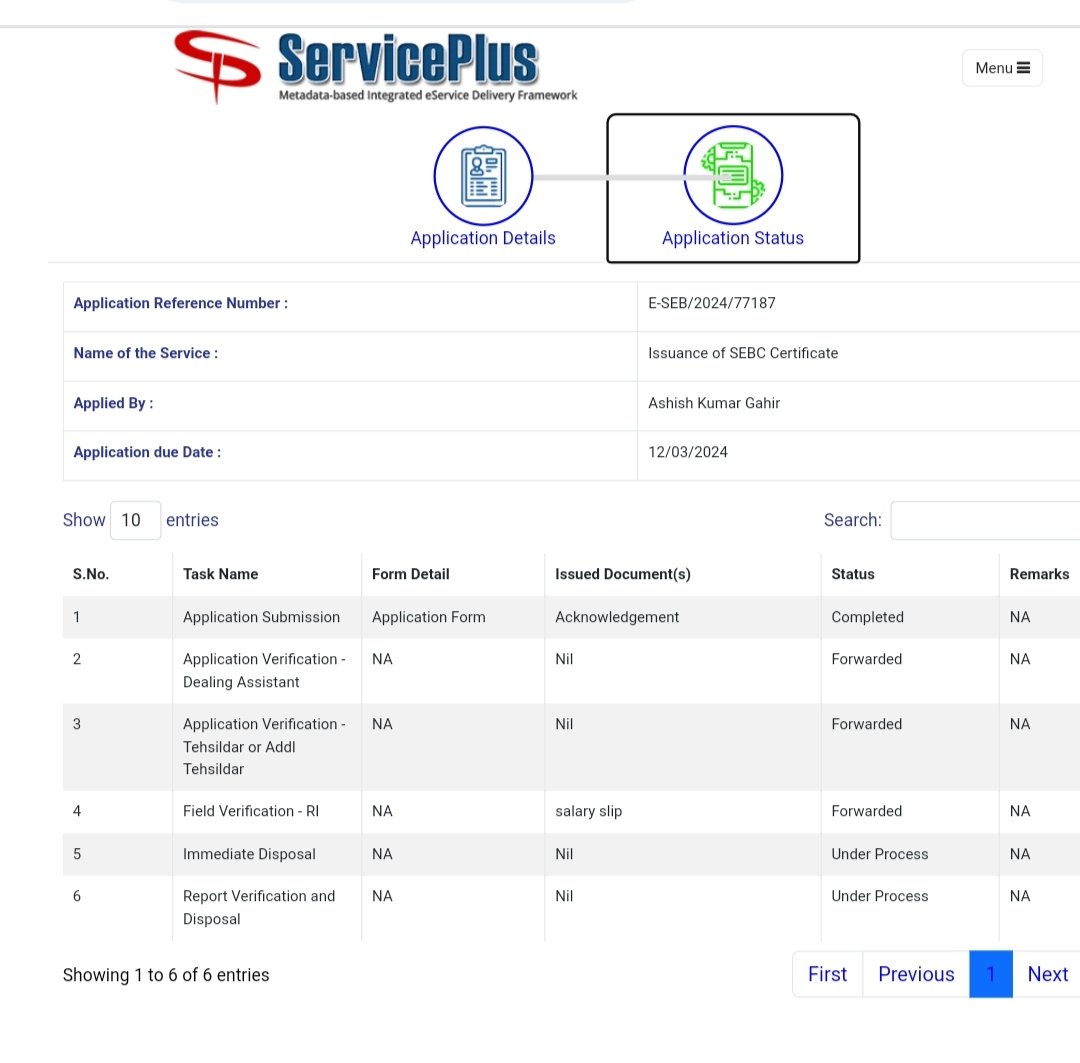1080x1063 pixels.
Task: Click Under Process status of Report Verification
Action: tap(880, 896)
